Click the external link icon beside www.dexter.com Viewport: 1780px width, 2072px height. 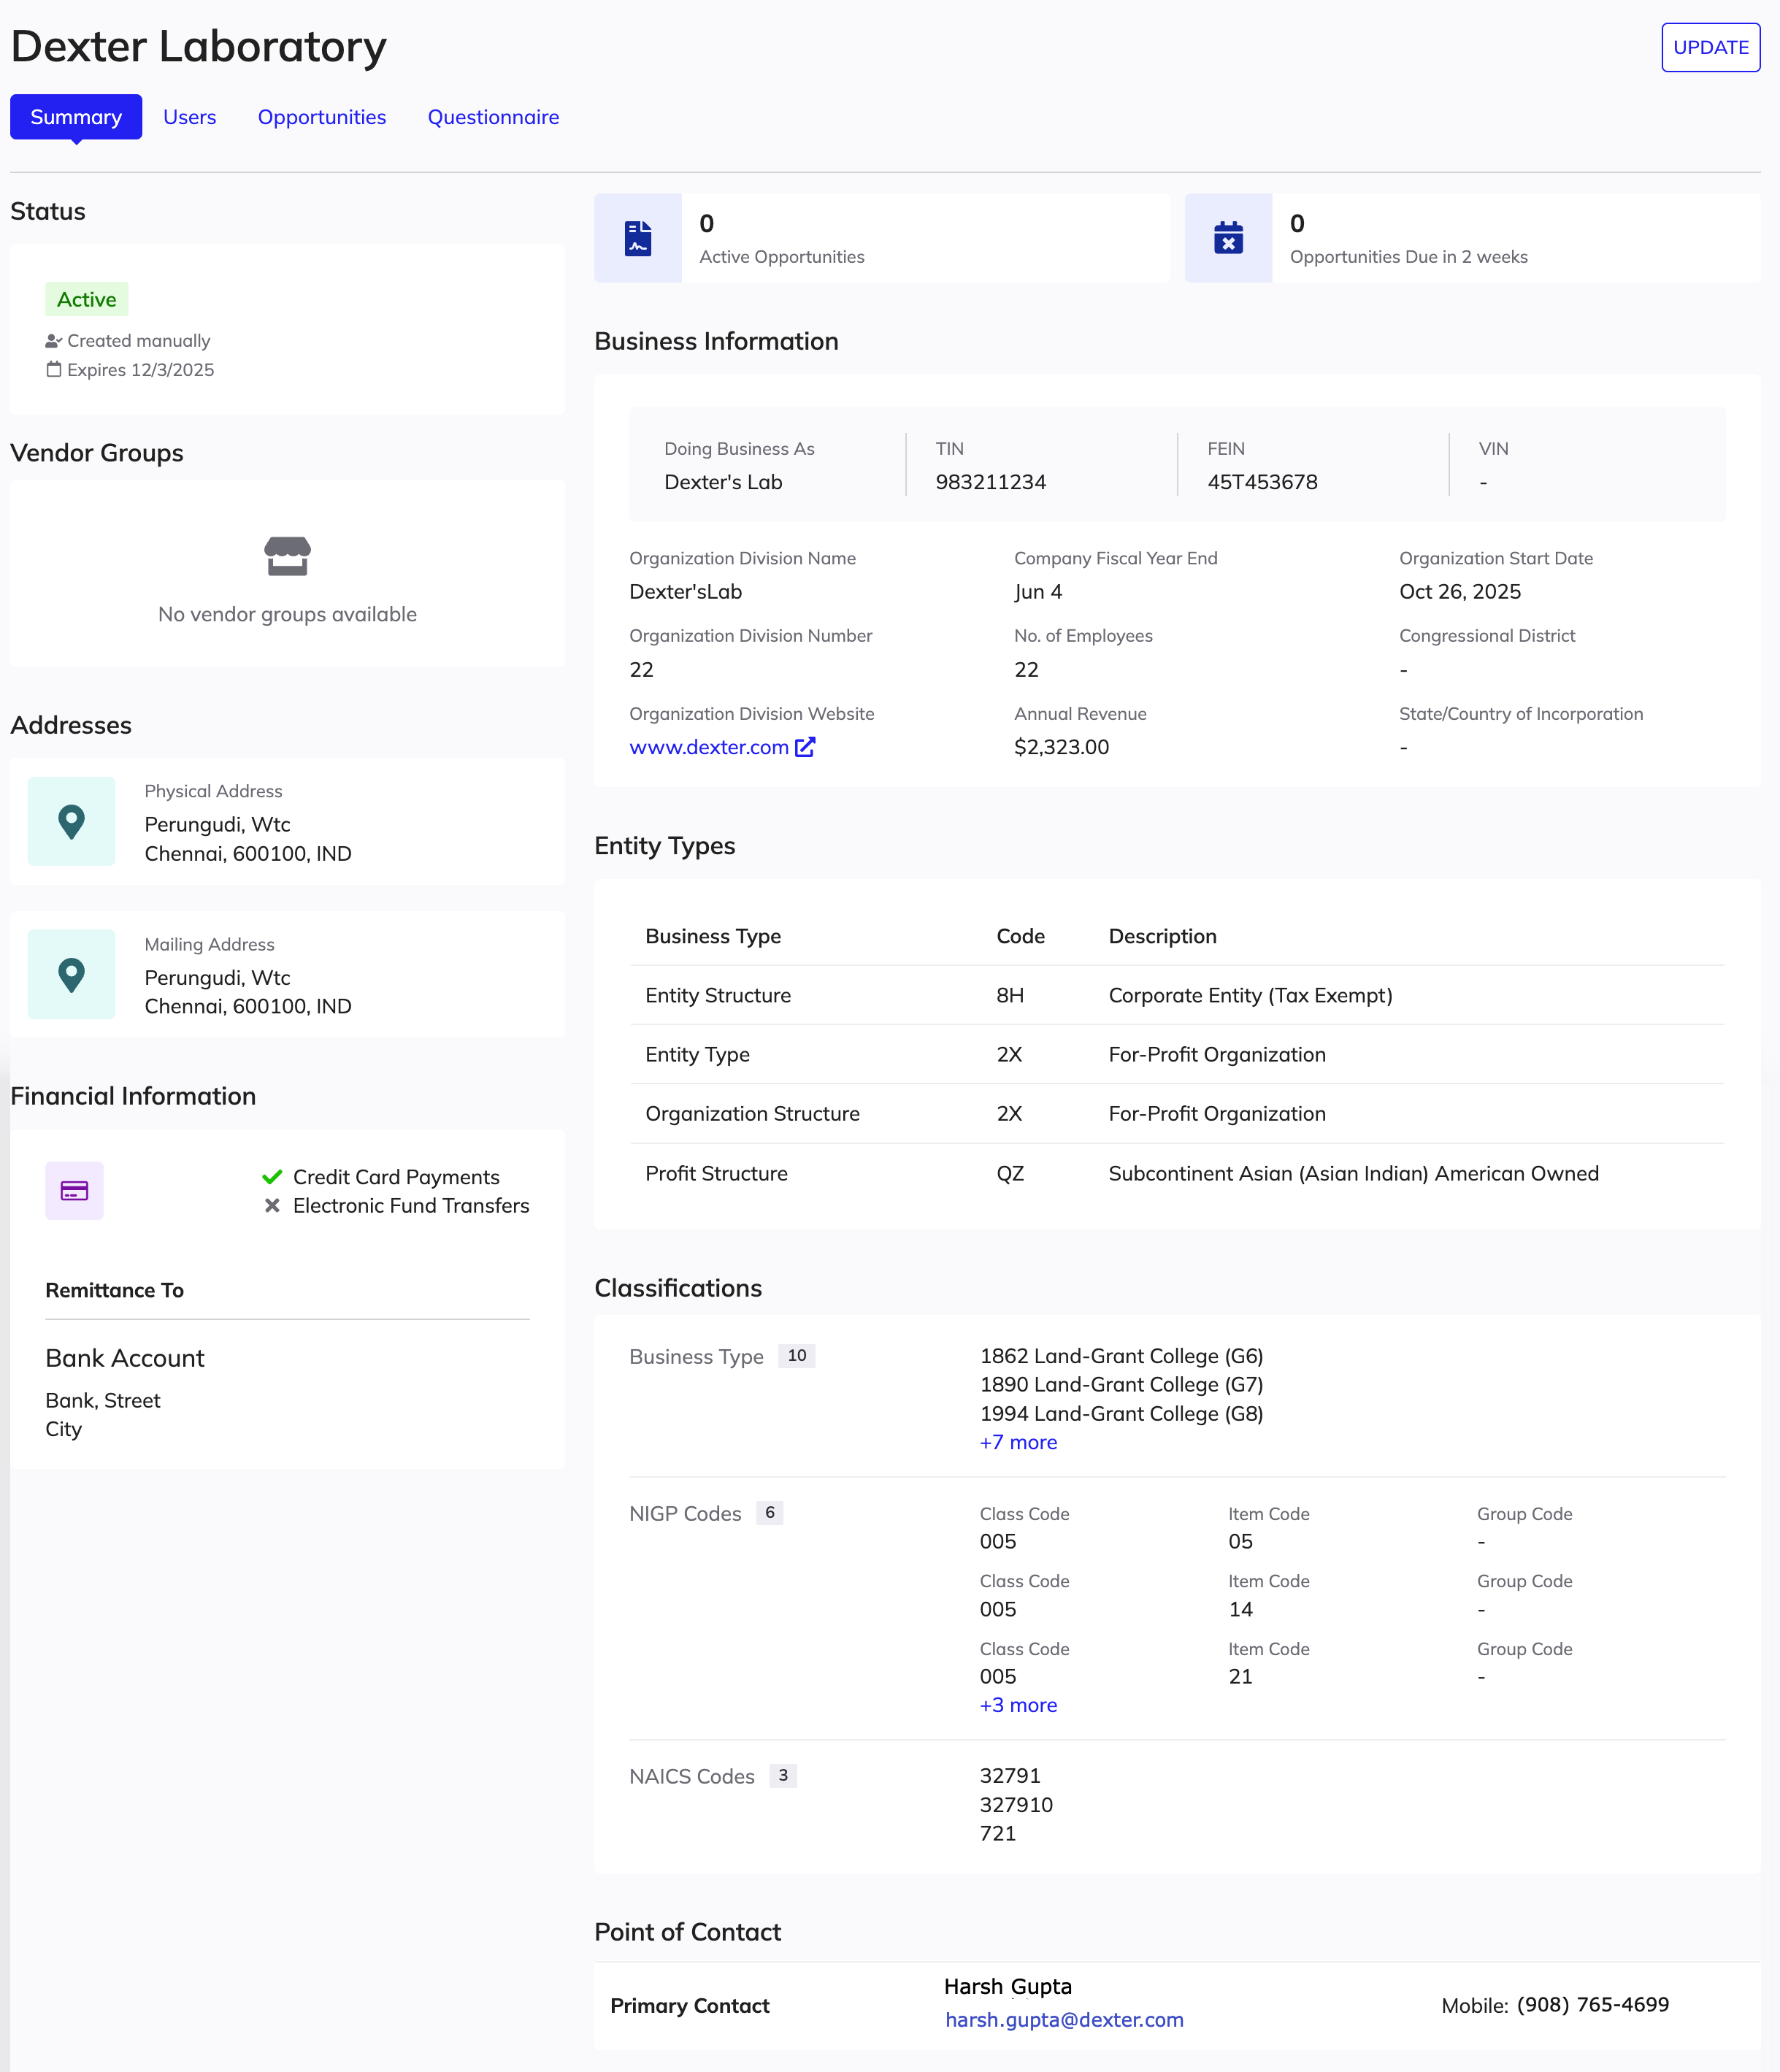pyautogui.click(x=805, y=747)
